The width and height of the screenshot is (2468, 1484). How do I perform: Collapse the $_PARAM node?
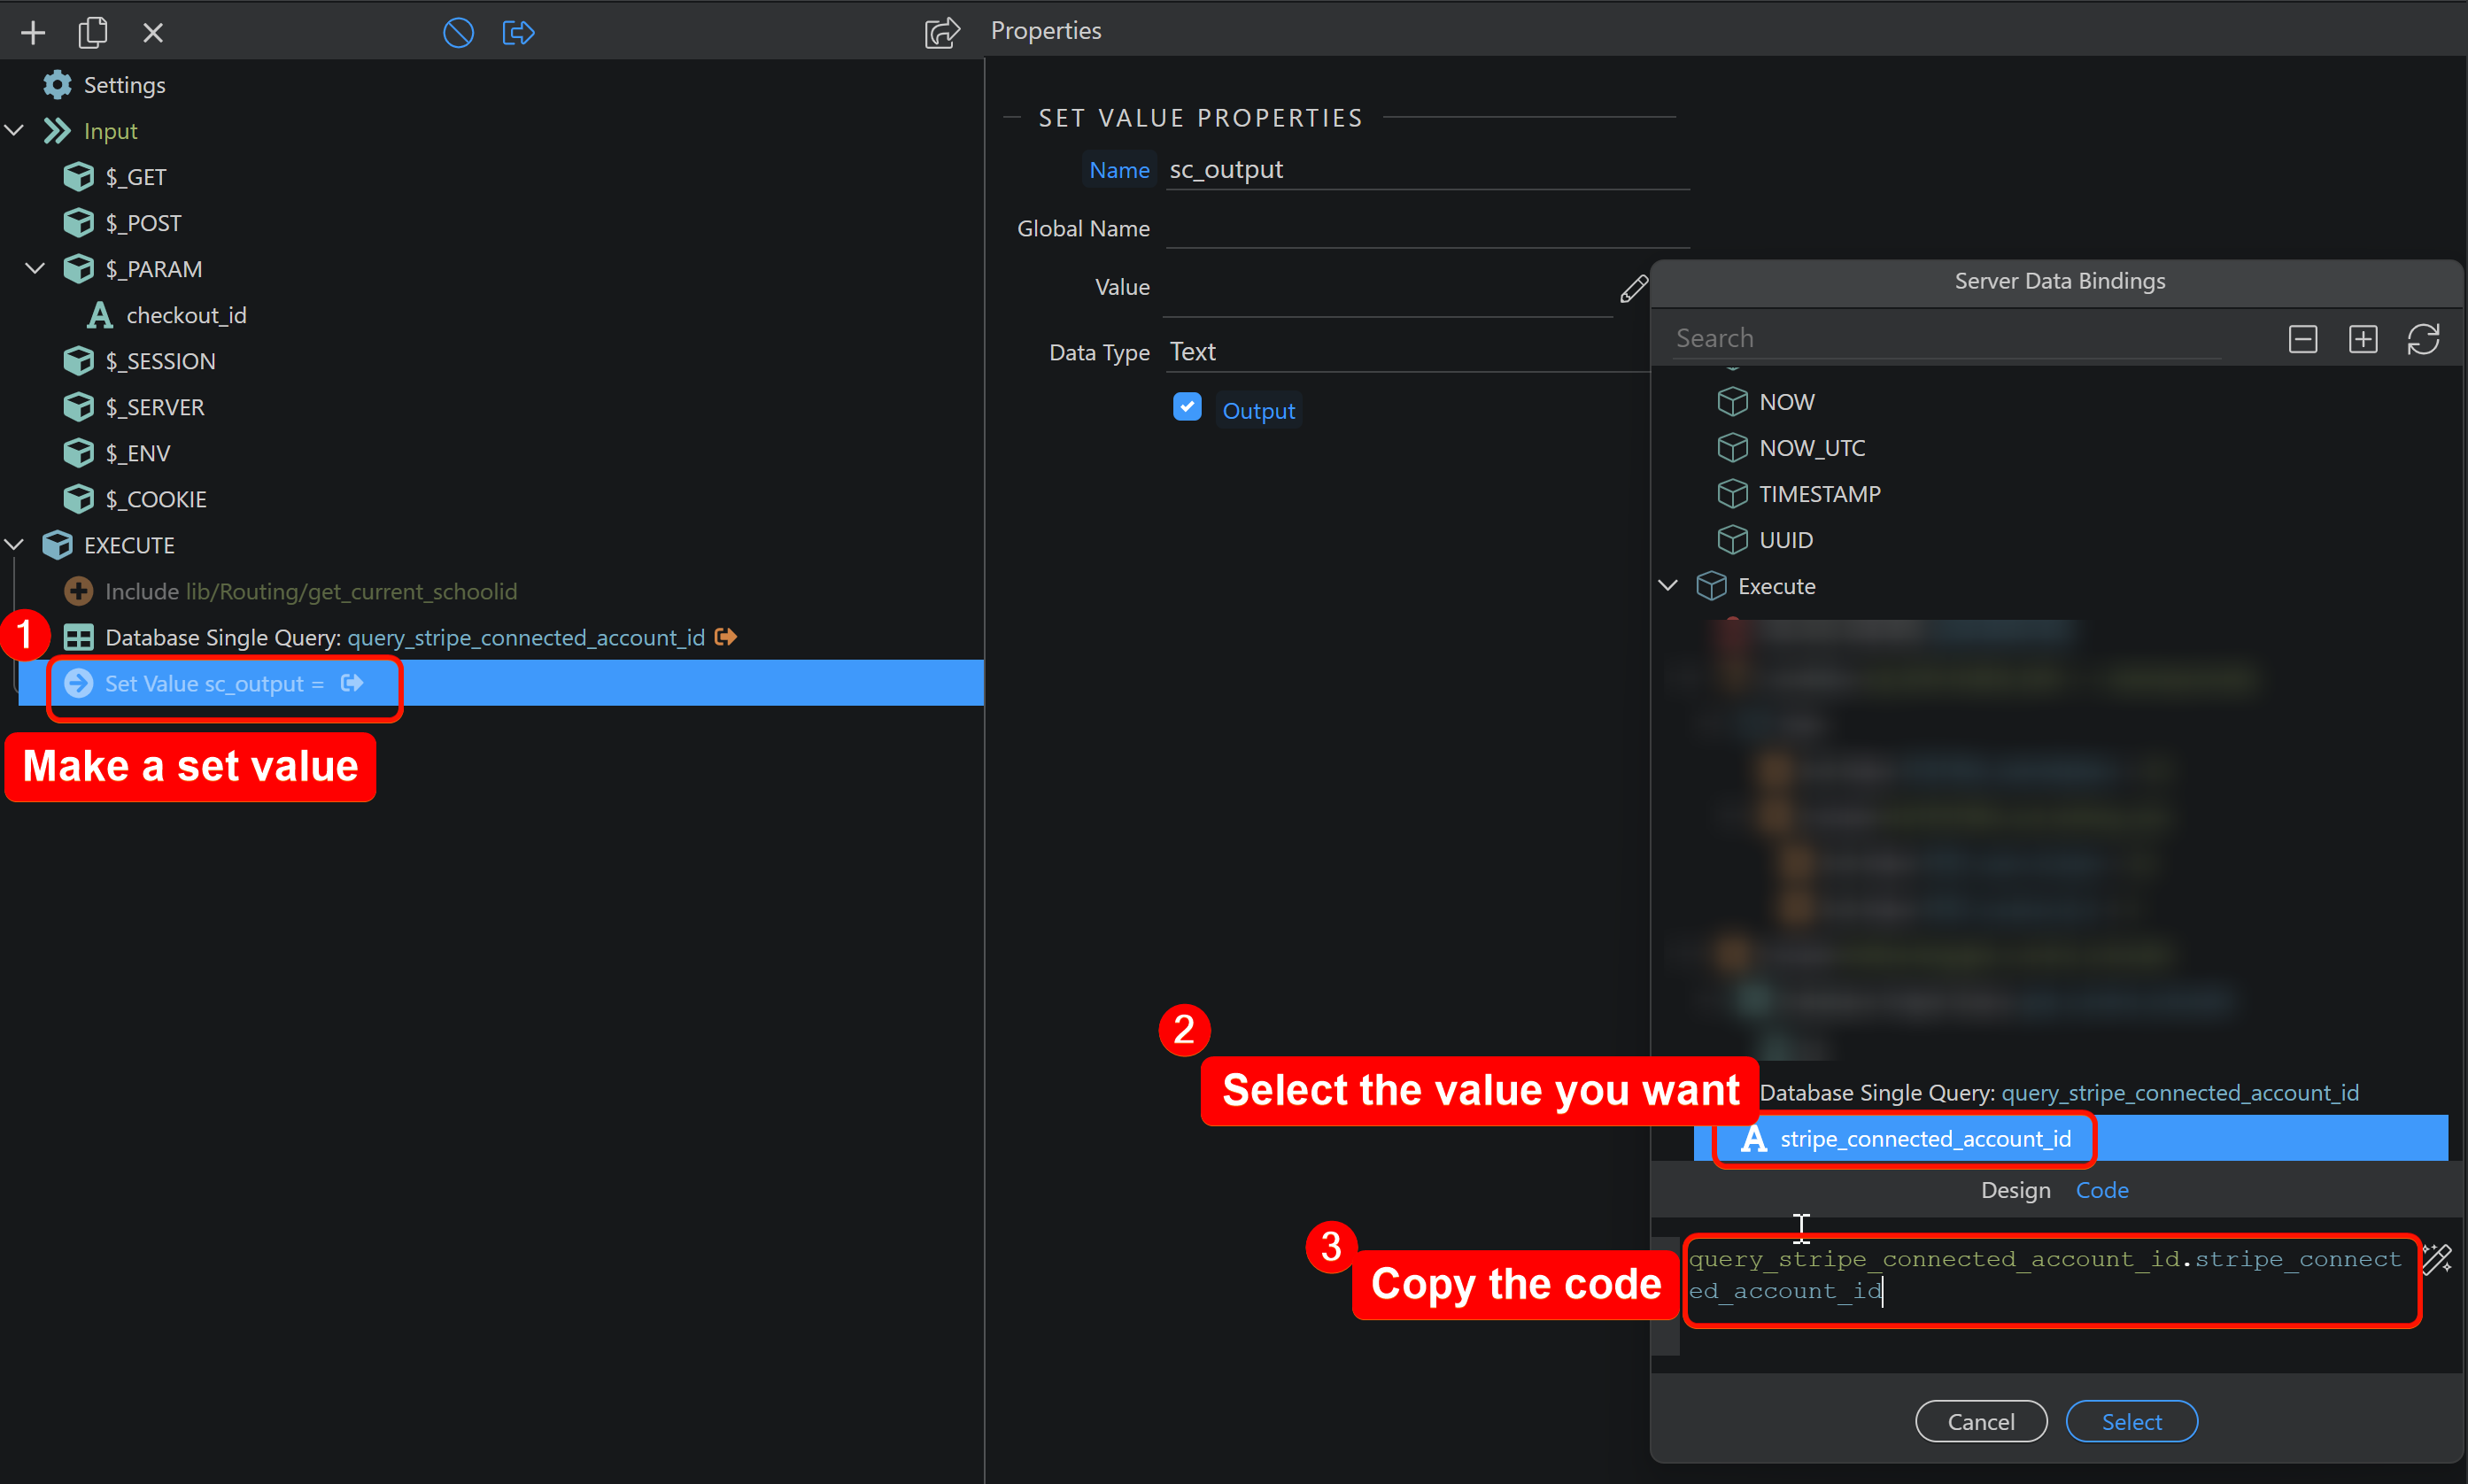[x=36, y=269]
